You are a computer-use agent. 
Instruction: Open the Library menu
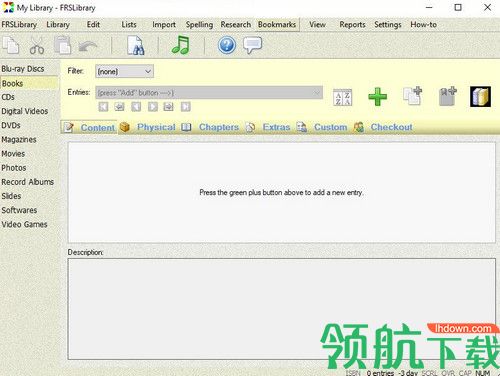coord(58,25)
